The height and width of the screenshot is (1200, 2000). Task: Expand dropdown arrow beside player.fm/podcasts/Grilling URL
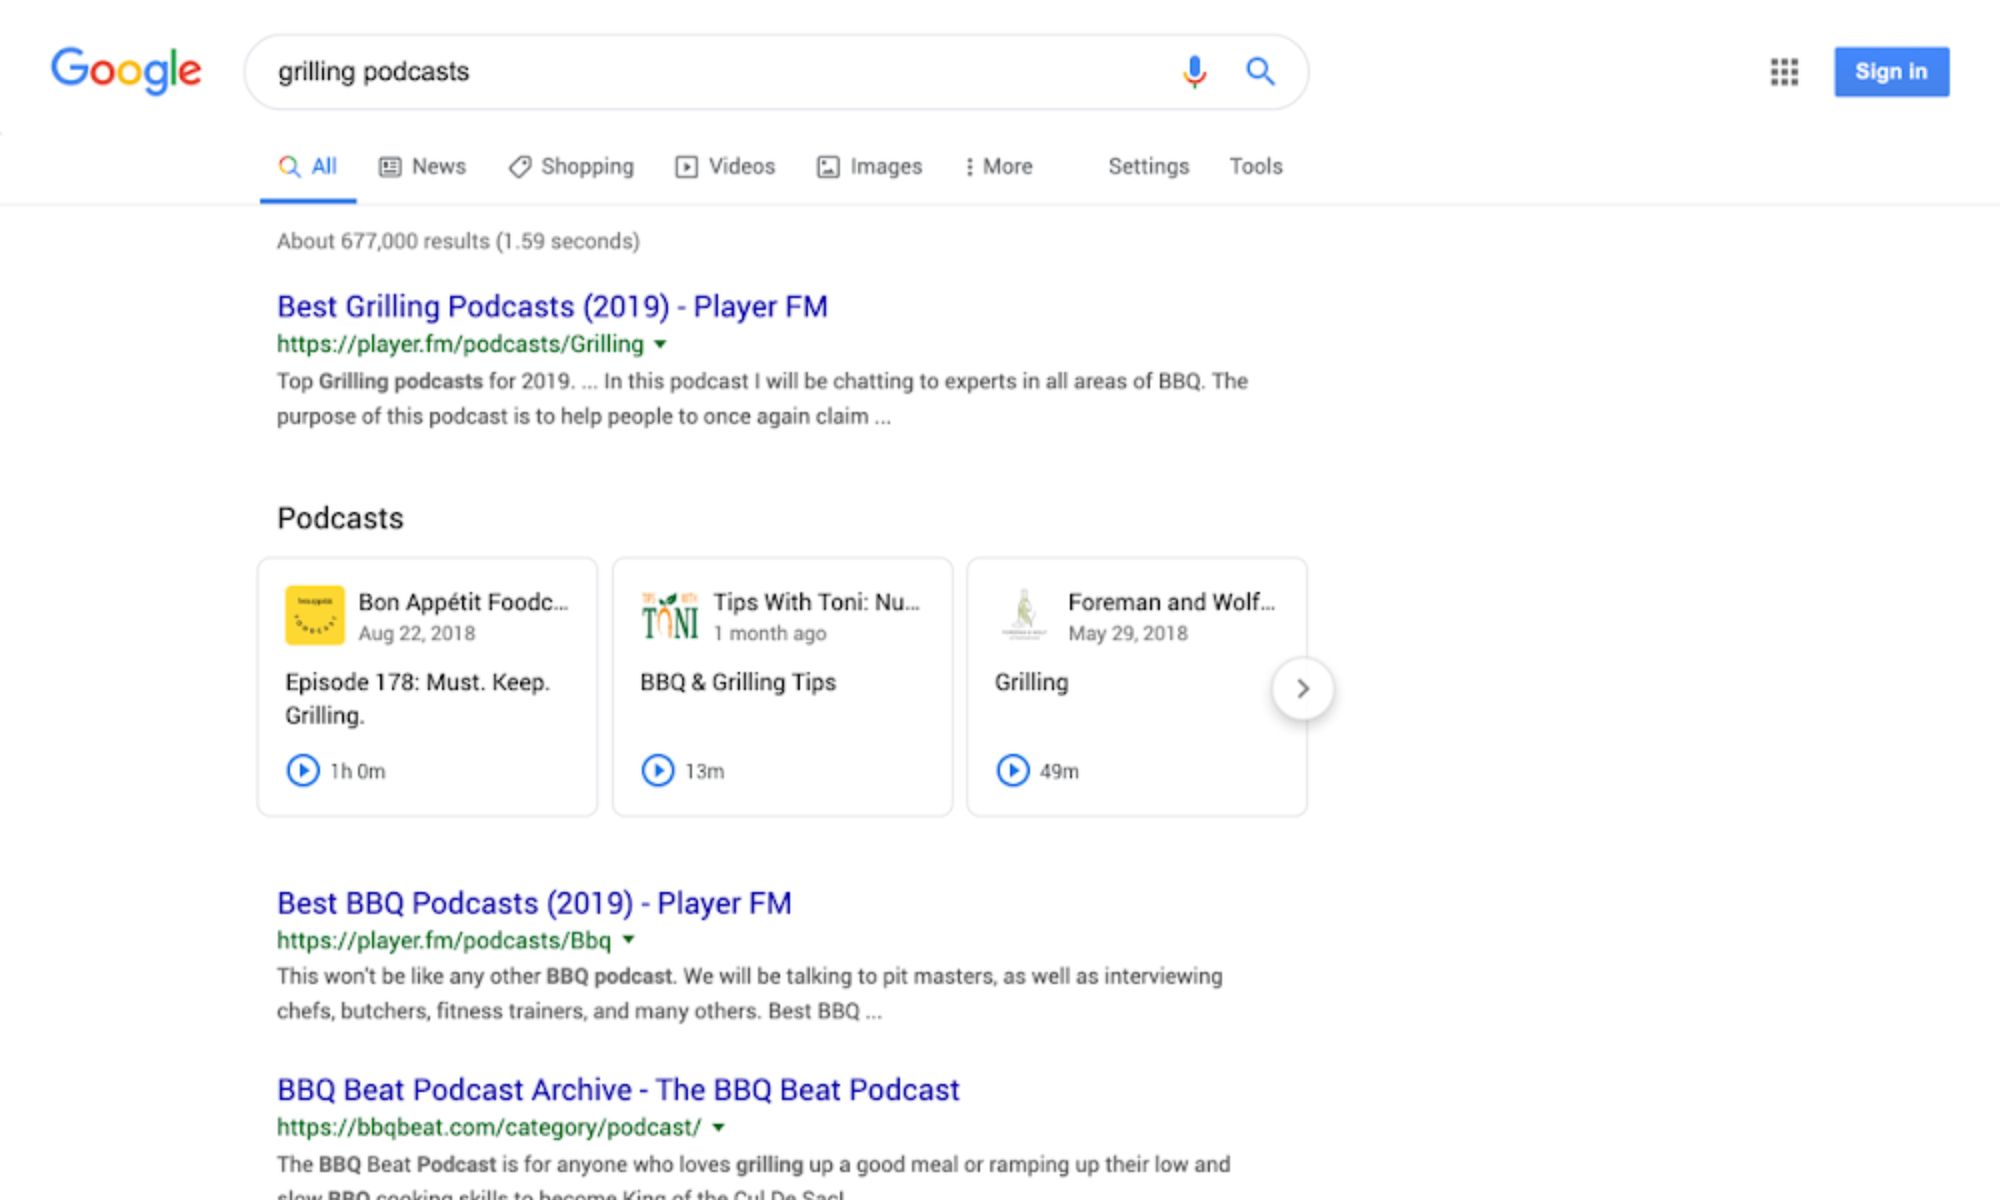coord(660,345)
